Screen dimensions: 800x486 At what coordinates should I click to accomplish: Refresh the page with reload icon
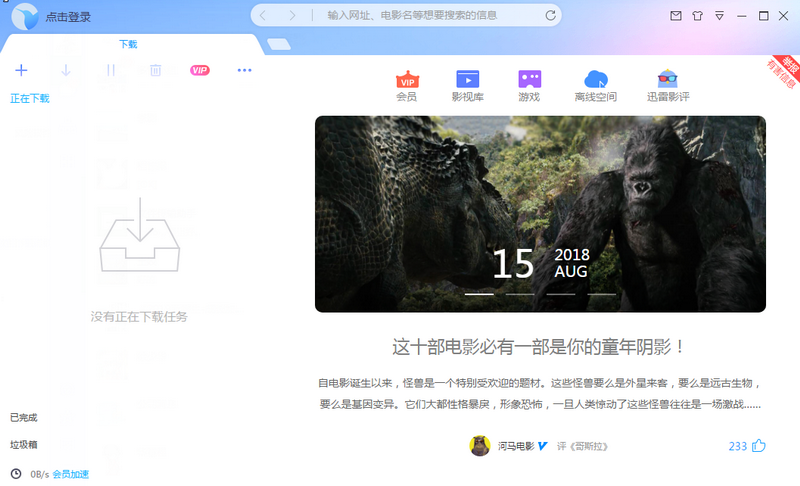tap(550, 15)
